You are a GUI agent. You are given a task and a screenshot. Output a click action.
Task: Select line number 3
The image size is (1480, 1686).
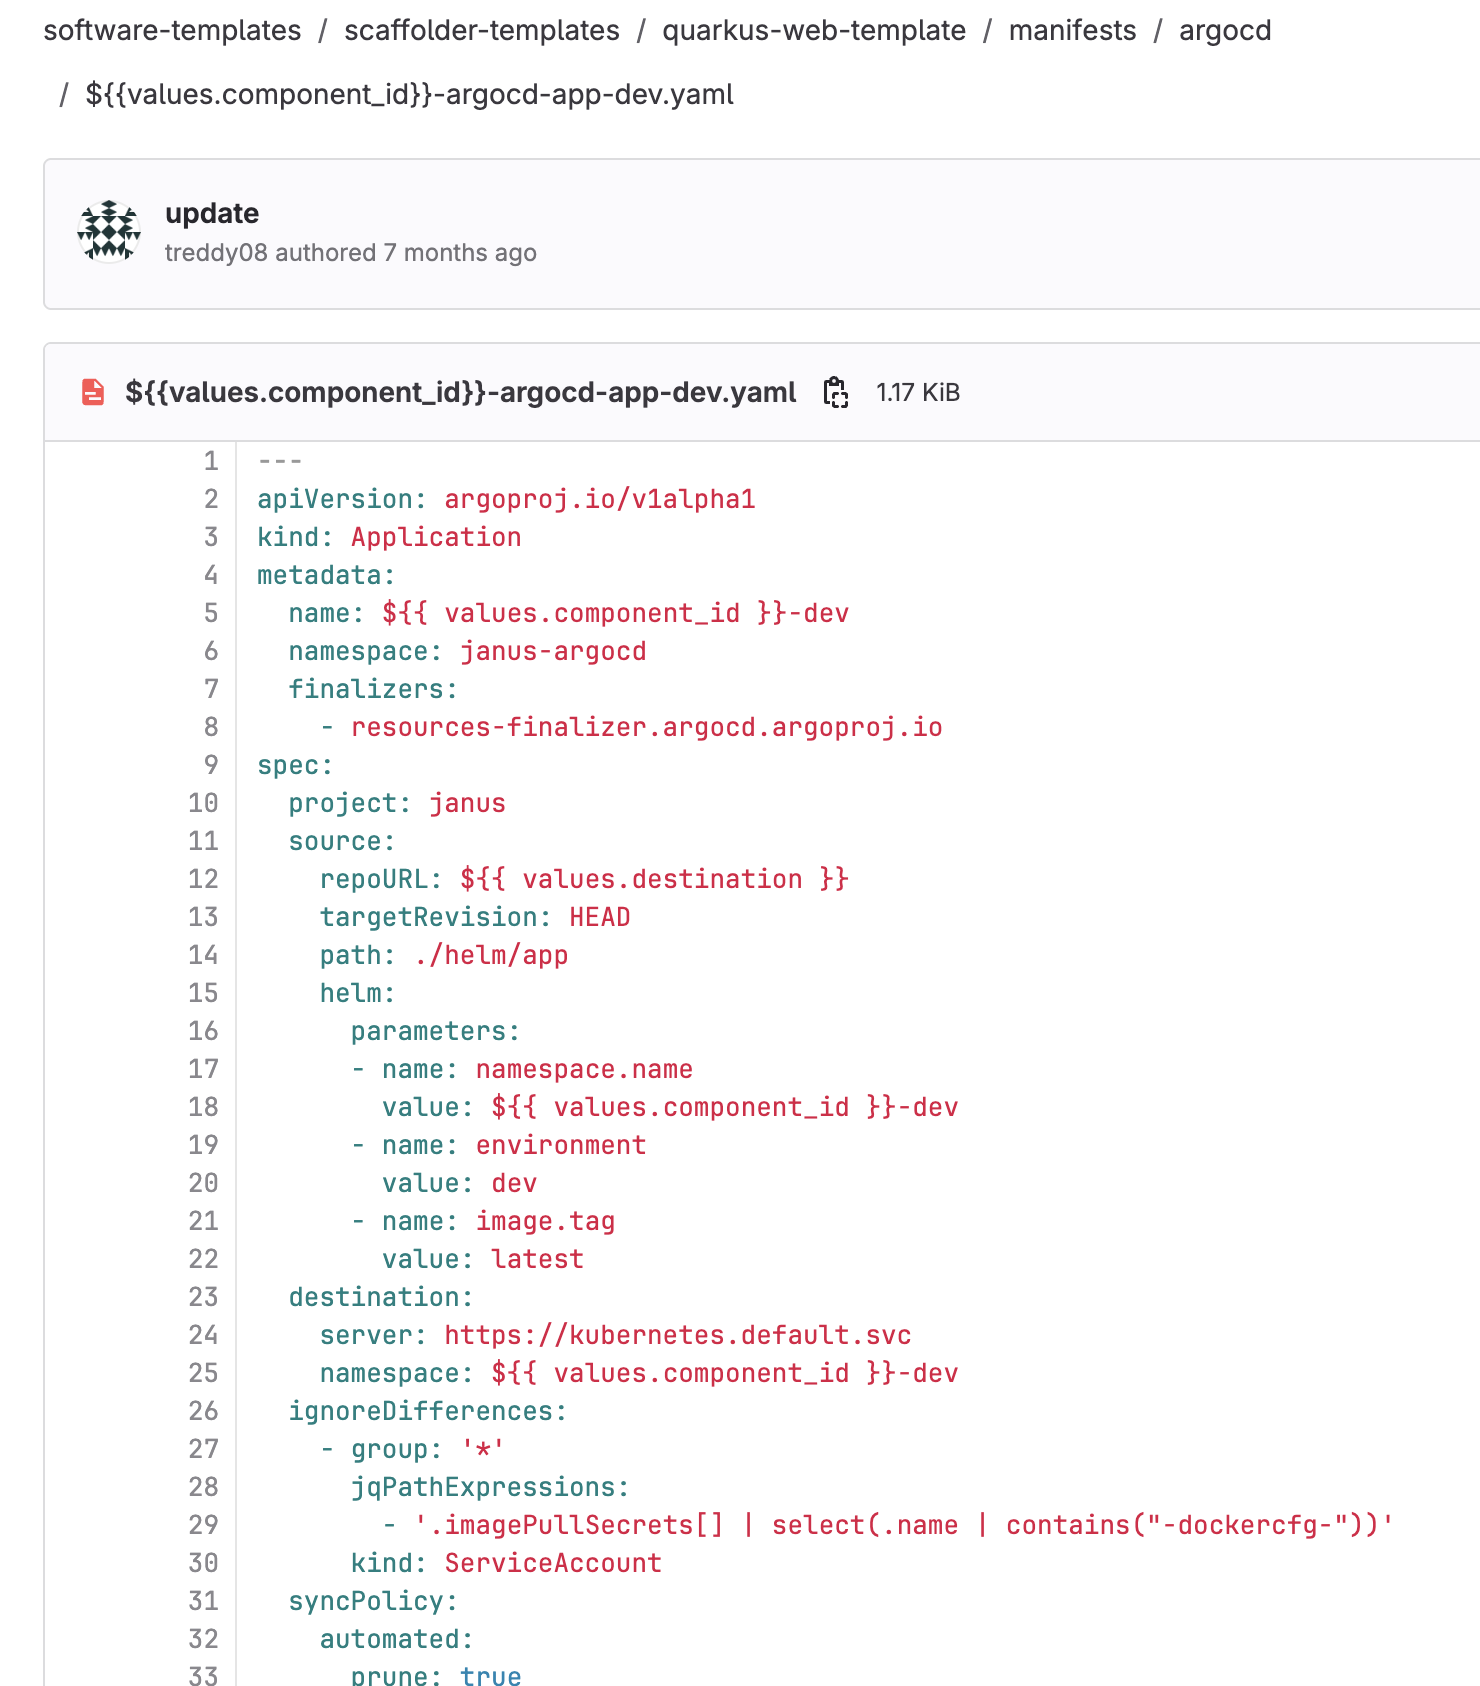pyautogui.click(x=211, y=537)
